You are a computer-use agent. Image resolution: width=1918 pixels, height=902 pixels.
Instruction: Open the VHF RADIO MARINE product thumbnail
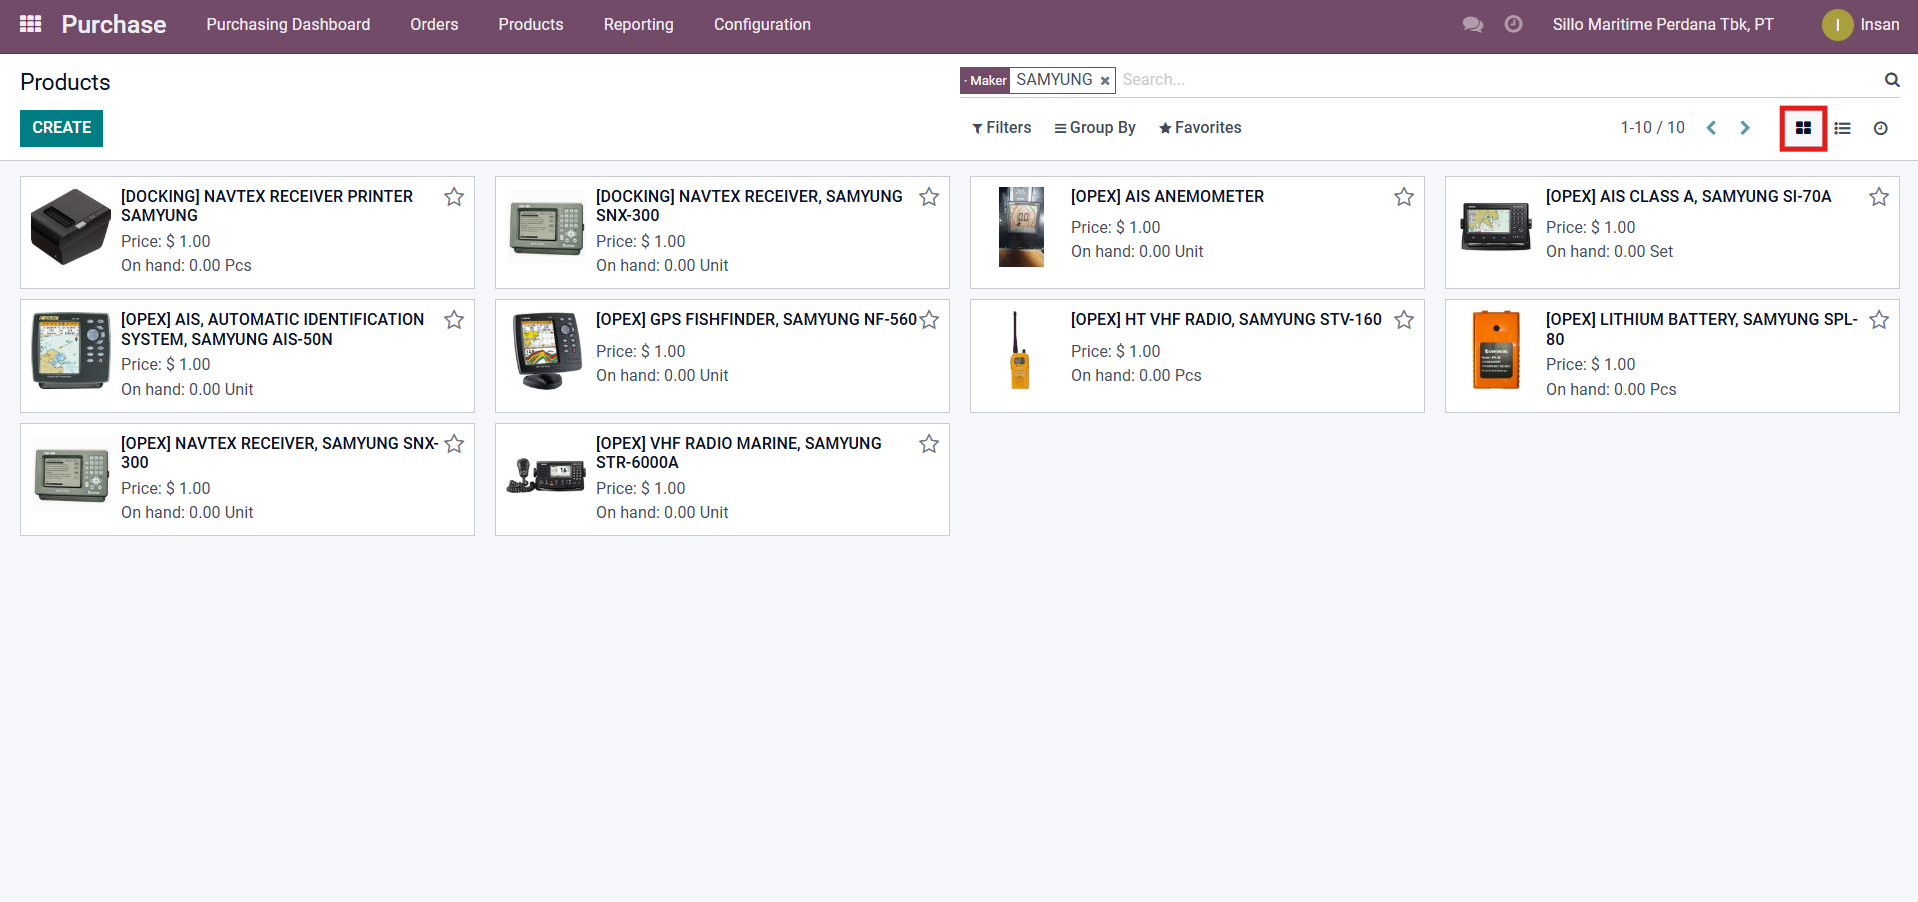(x=546, y=474)
